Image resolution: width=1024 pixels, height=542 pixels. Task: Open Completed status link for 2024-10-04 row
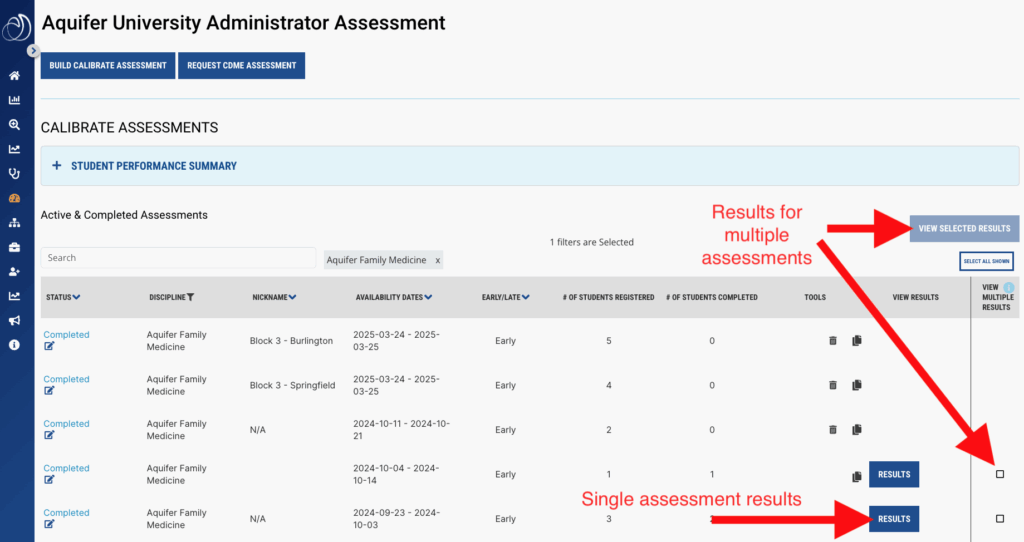coord(66,468)
